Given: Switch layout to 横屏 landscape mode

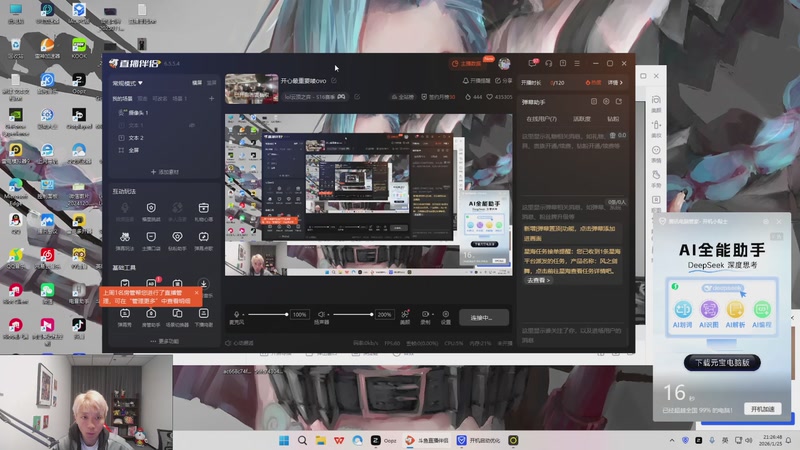Looking at the screenshot, I should click(x=197, y=83).
